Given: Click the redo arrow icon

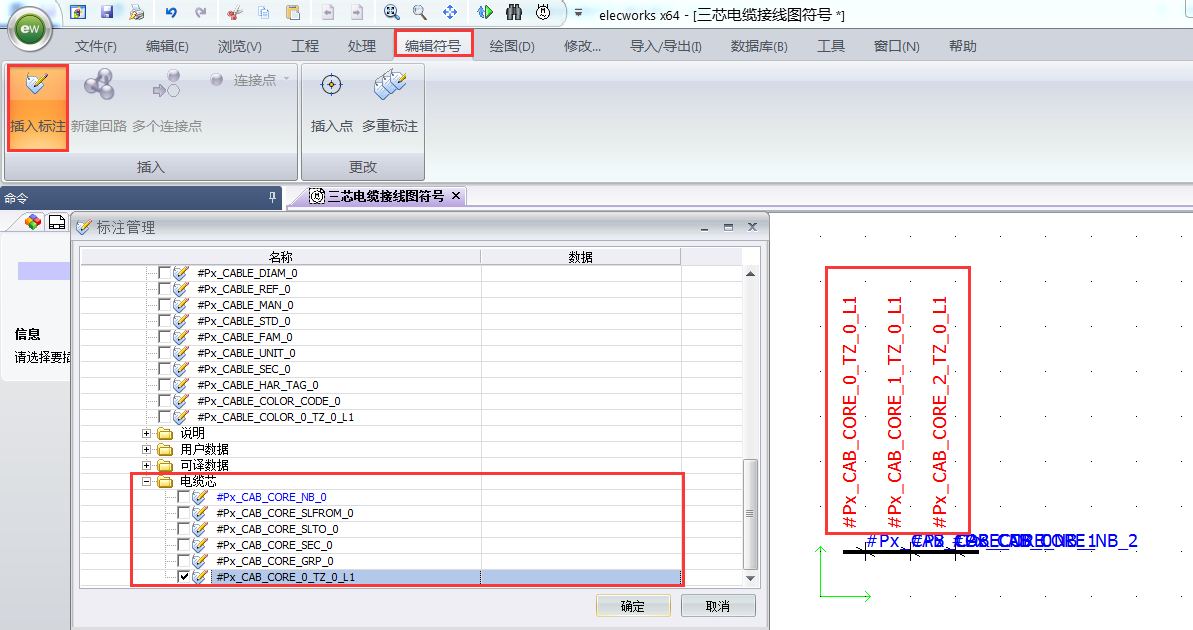Looking at the screenshot, I should pos(200,12).
